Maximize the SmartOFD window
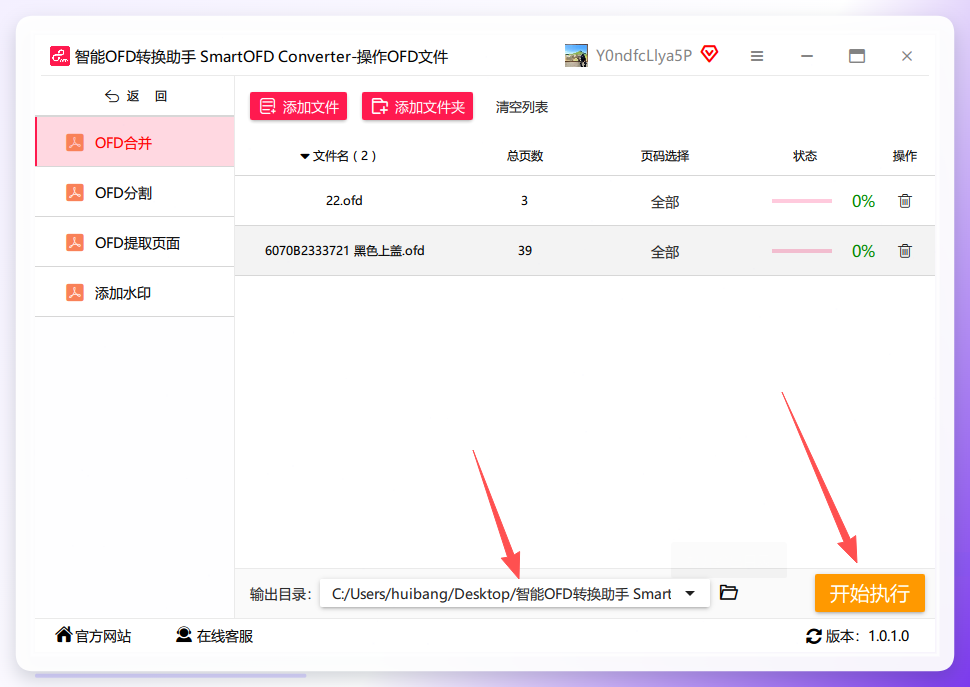Image resolution: width=970 pixels, height=687 pixels. coord(857,56)
